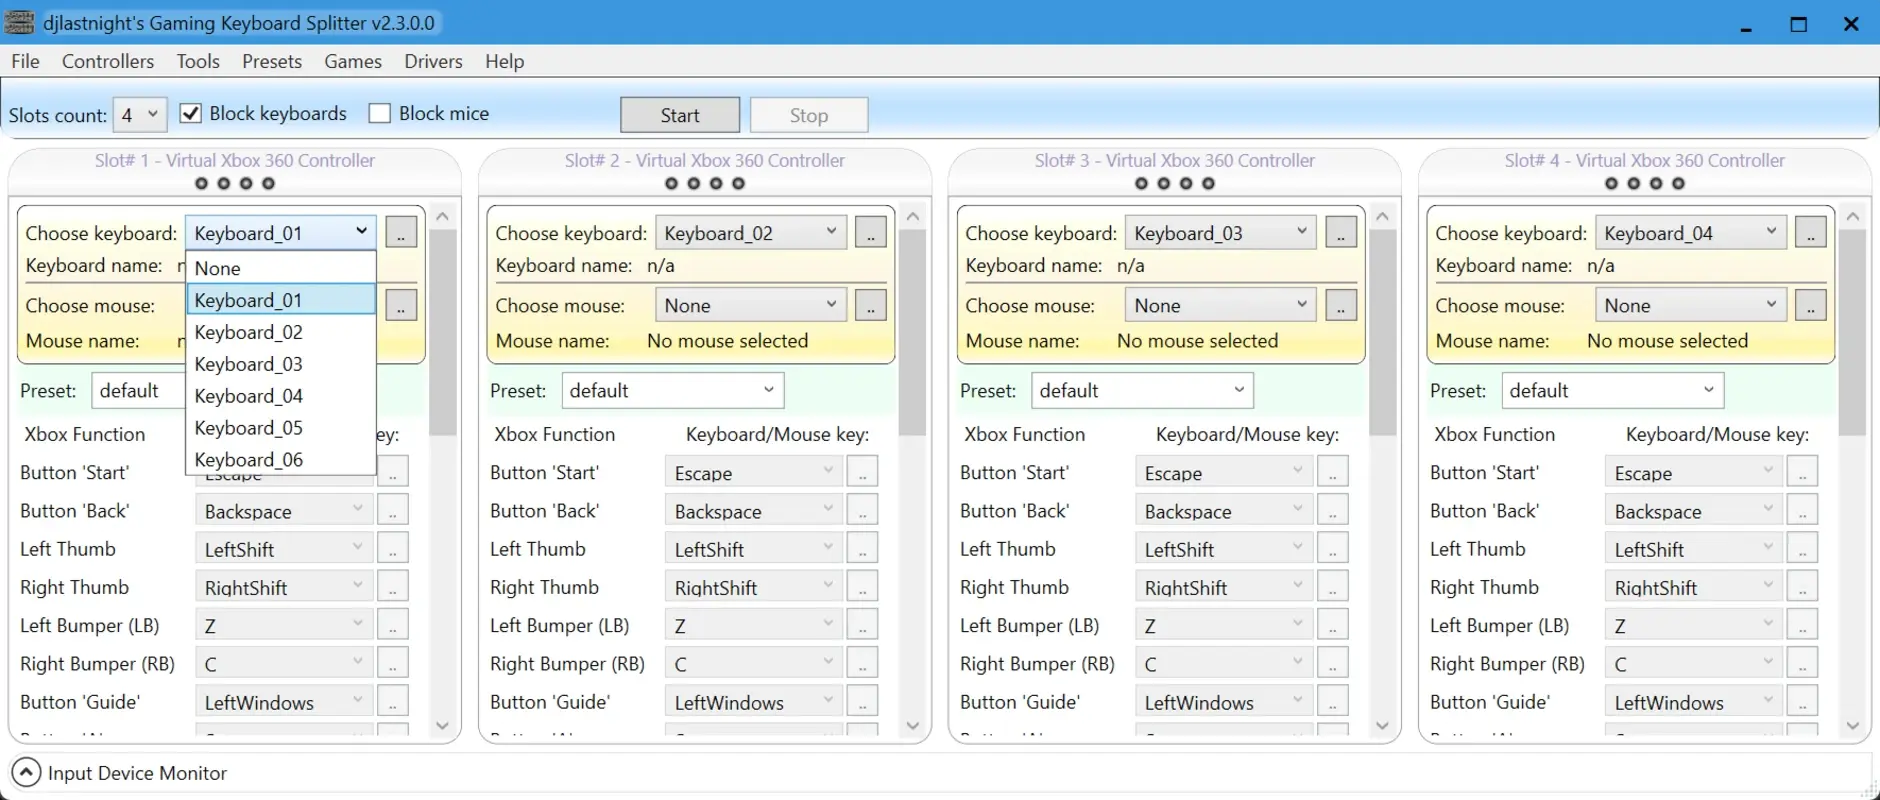Click Slot 2 Button 'Start' detect key button
The height and width of the screenshot is (800, 1880).
(x=862, y=472)
